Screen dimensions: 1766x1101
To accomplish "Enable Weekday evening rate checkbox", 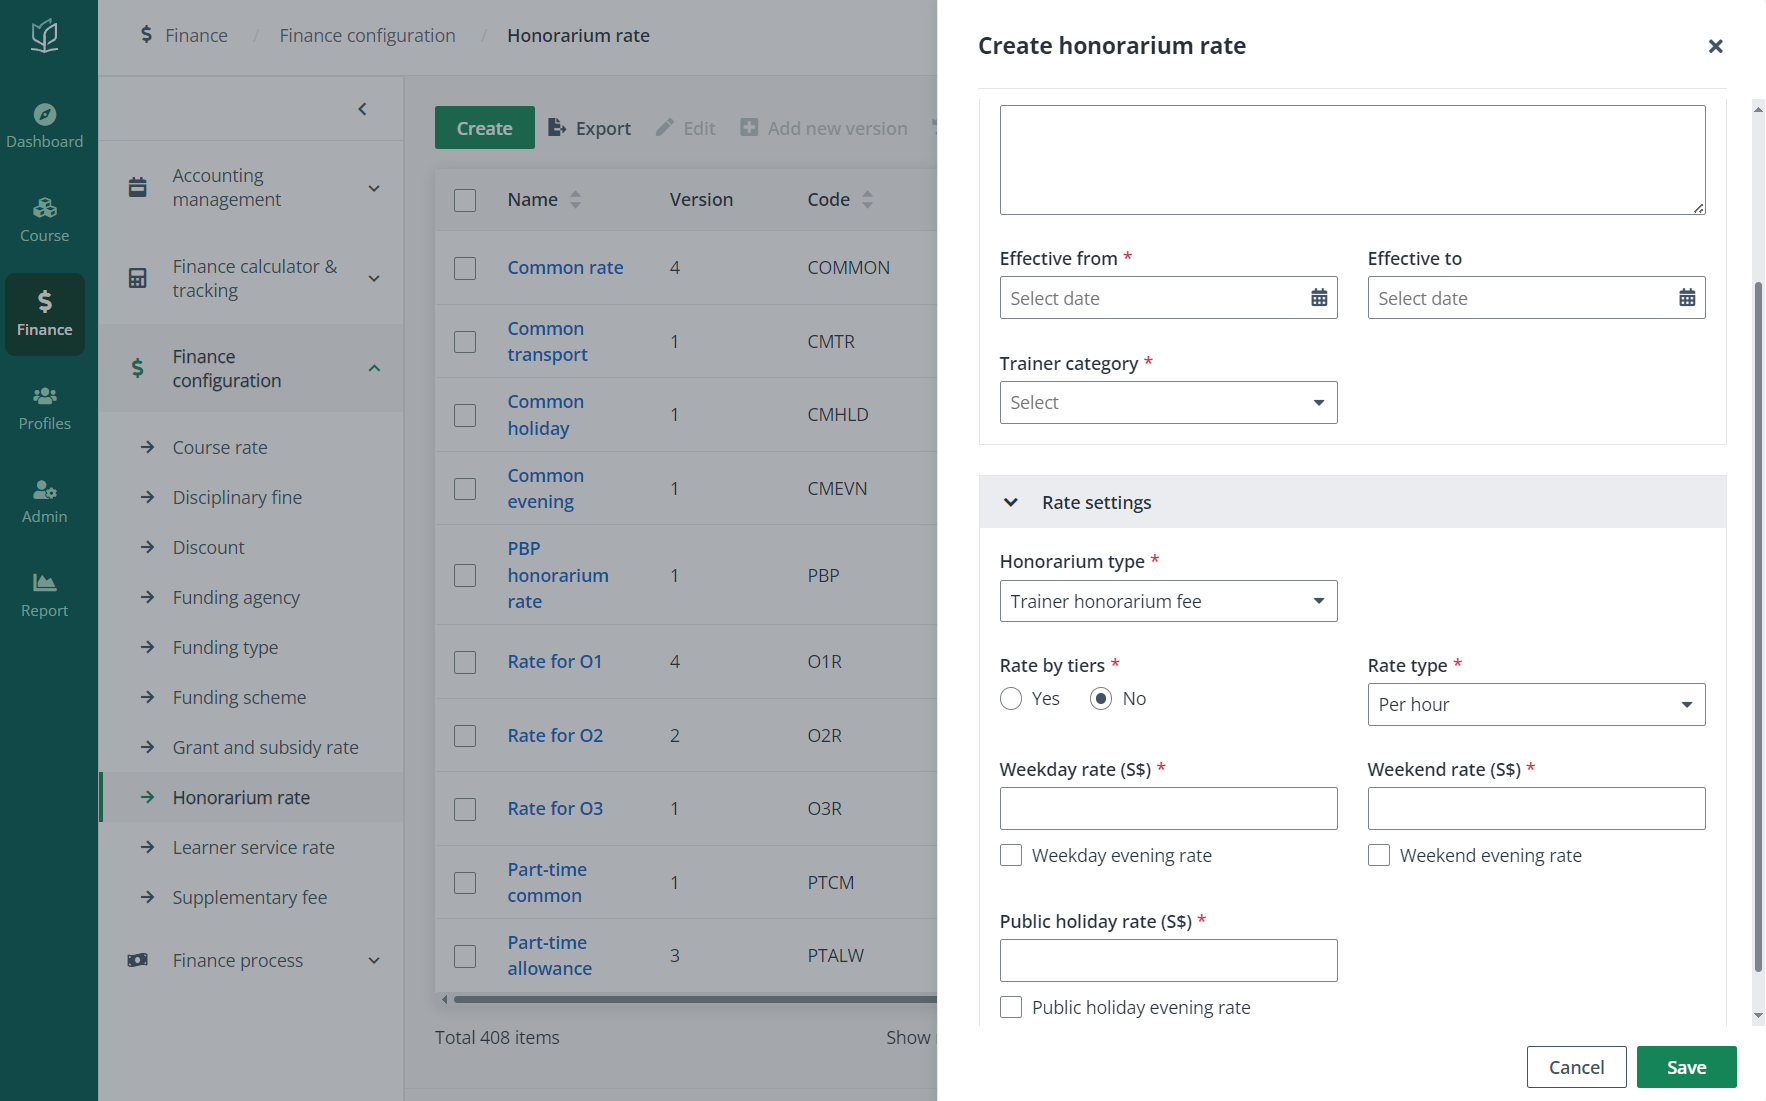I will coord(1011,855).
